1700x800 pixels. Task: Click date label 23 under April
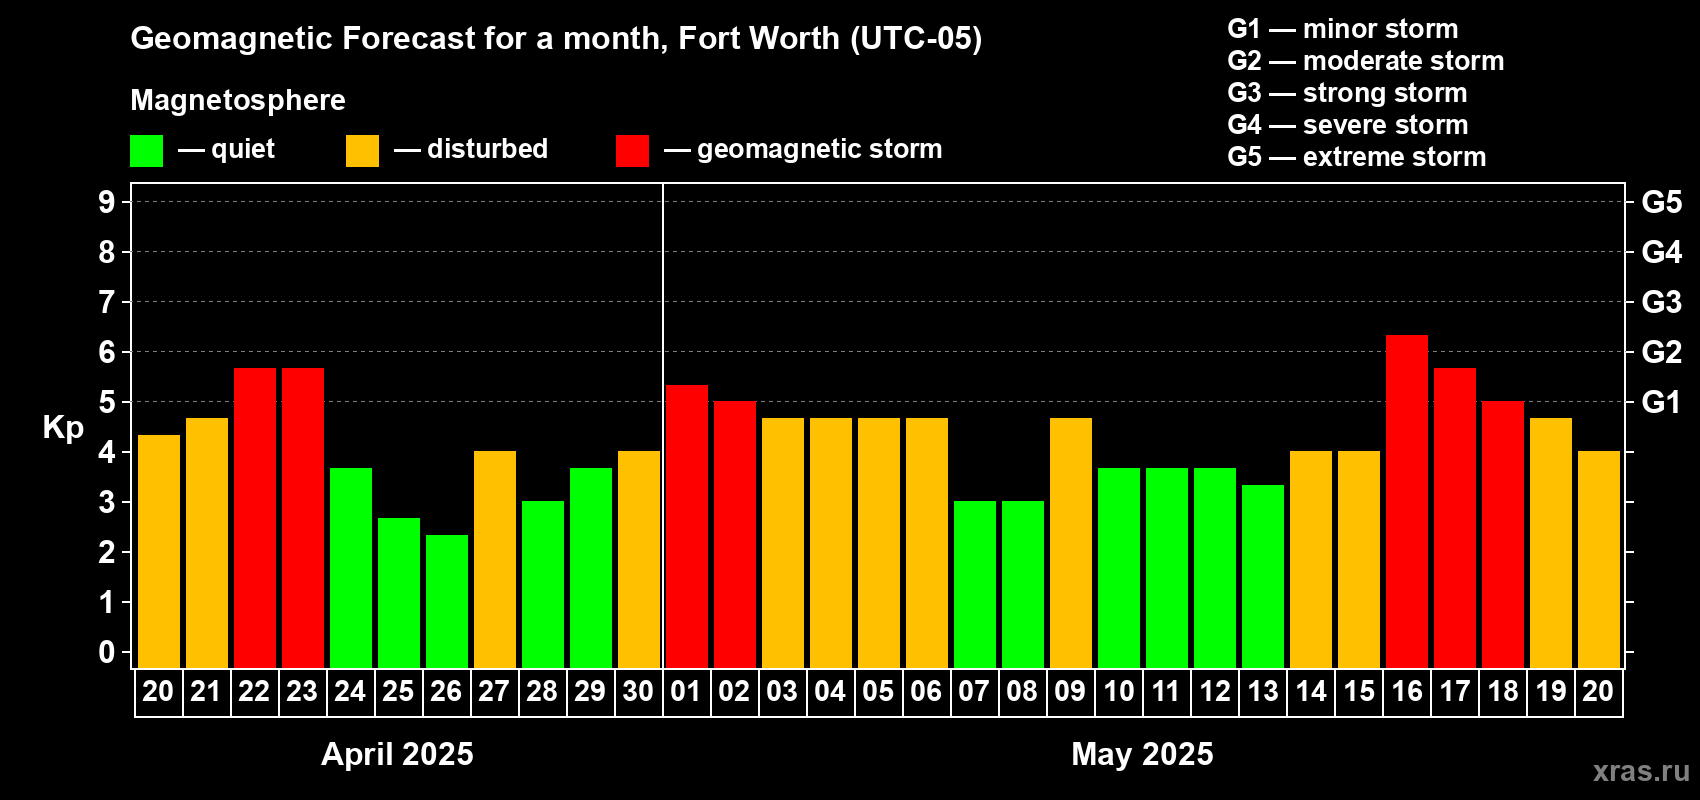(x=302, y=691)
